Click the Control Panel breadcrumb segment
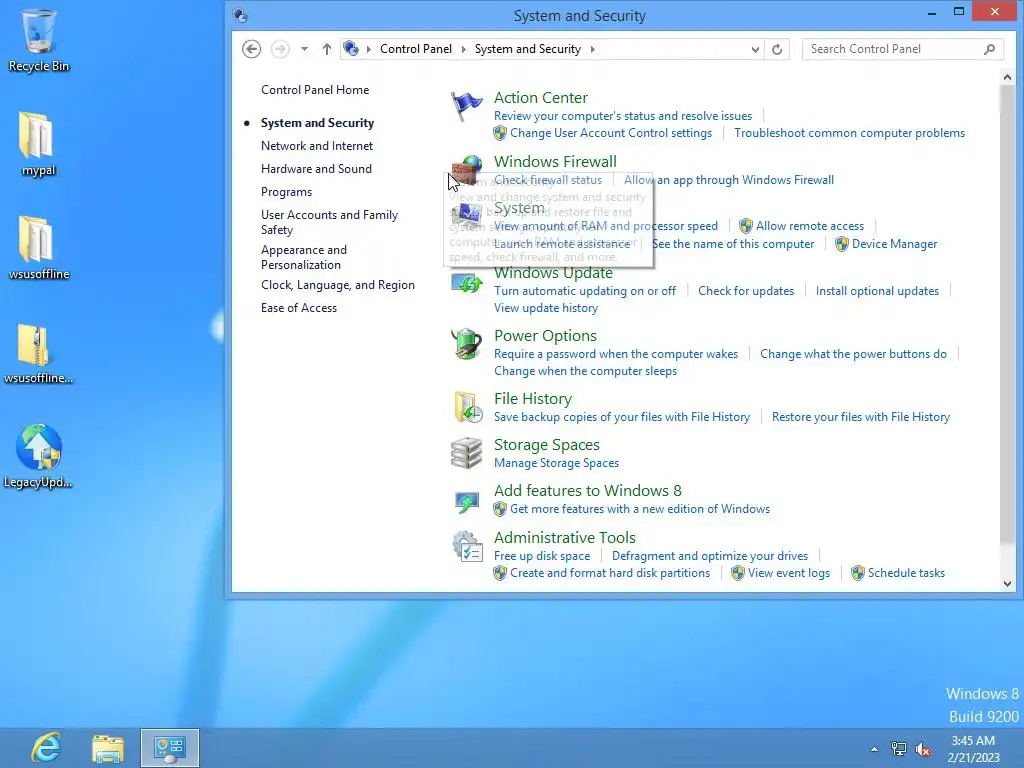 coord(416,49)
